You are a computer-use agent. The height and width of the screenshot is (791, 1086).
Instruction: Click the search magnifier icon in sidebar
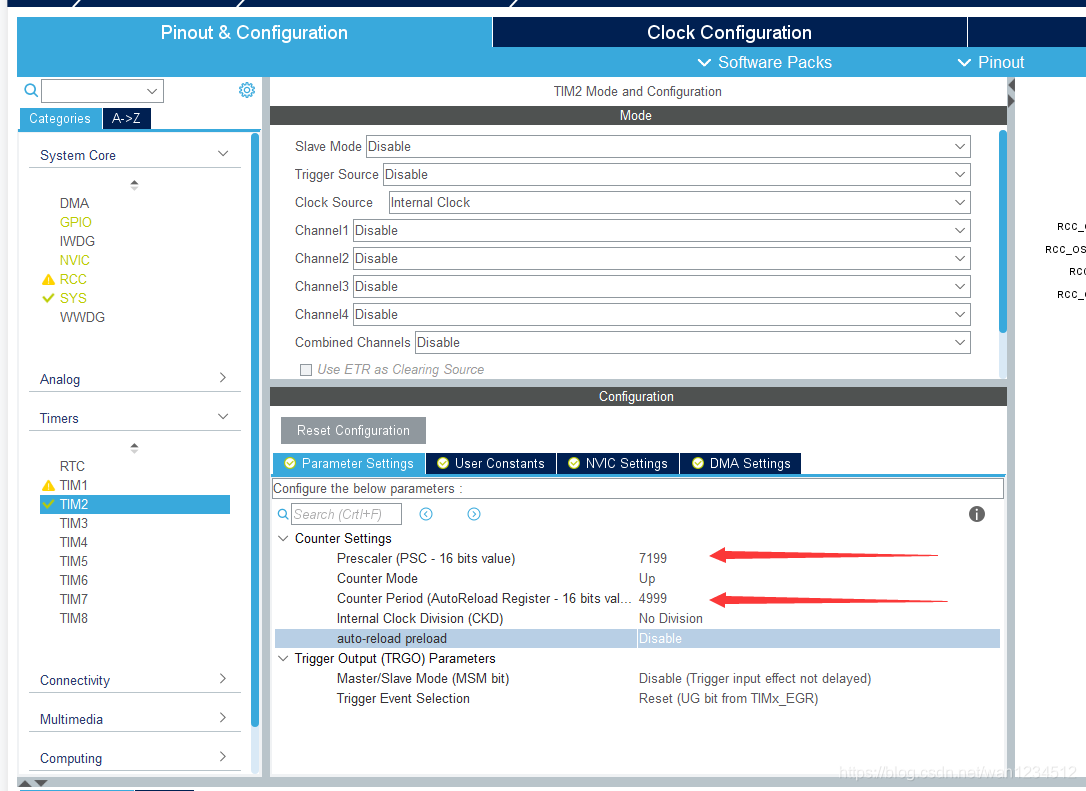pyautogui.click(x=31, y=90)
